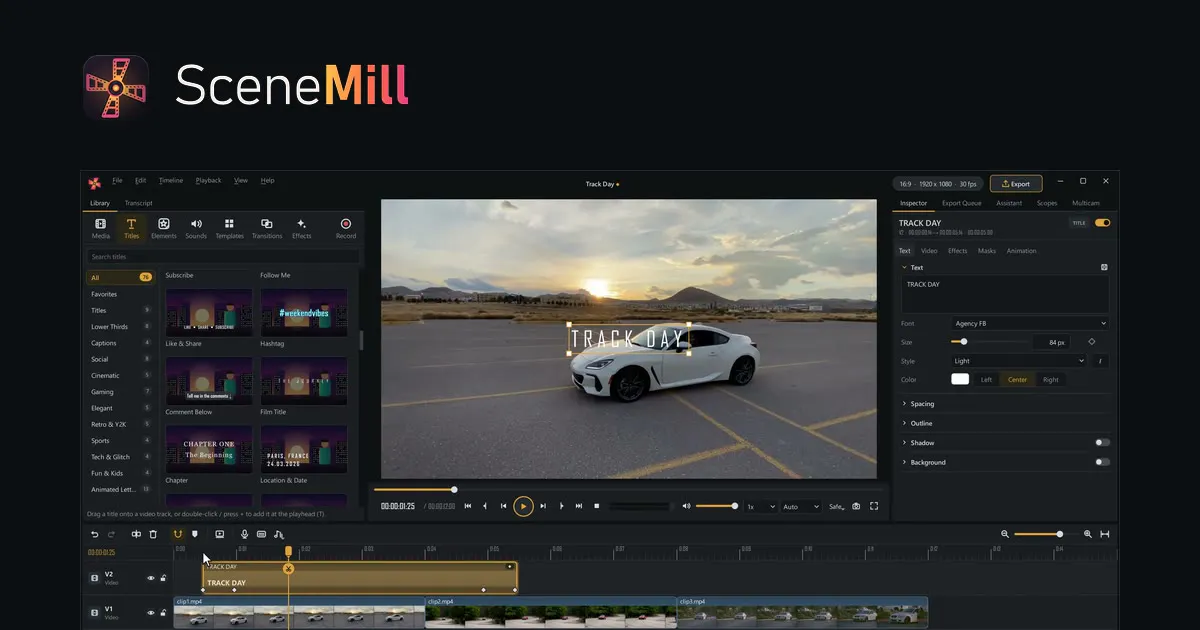Enter fullscreen preview mode

click(x=874, y=506)
